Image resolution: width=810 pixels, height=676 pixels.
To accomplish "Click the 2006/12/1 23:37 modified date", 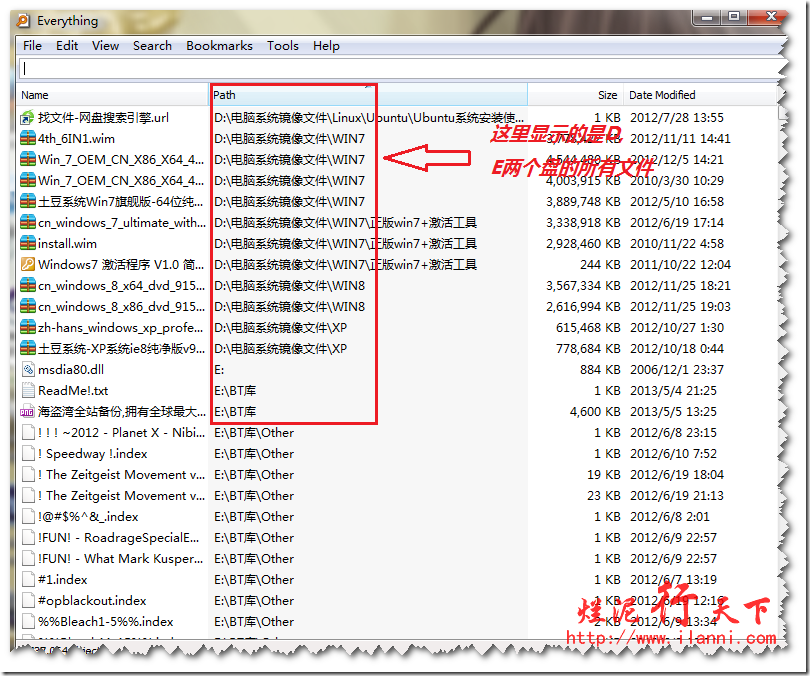I will coord(677,370).
